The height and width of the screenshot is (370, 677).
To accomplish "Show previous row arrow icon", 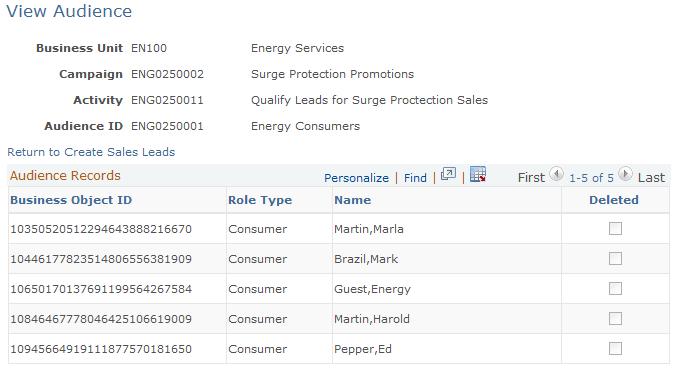I will [557, 174].
